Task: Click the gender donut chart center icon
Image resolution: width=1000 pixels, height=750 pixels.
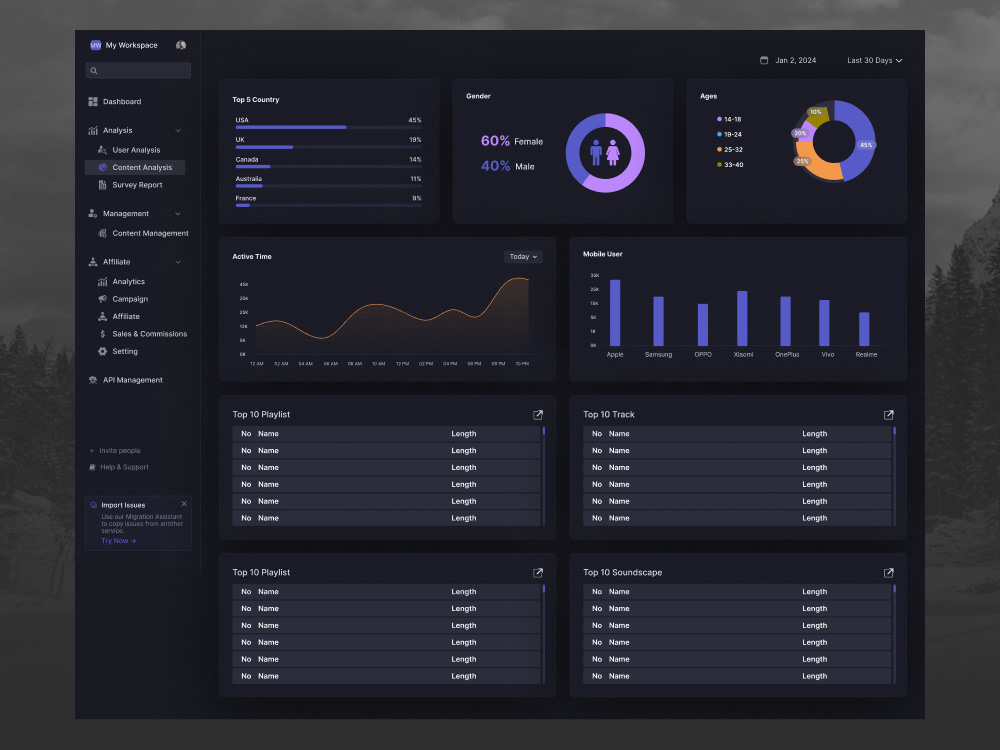Action: click(x=605, y=152)
